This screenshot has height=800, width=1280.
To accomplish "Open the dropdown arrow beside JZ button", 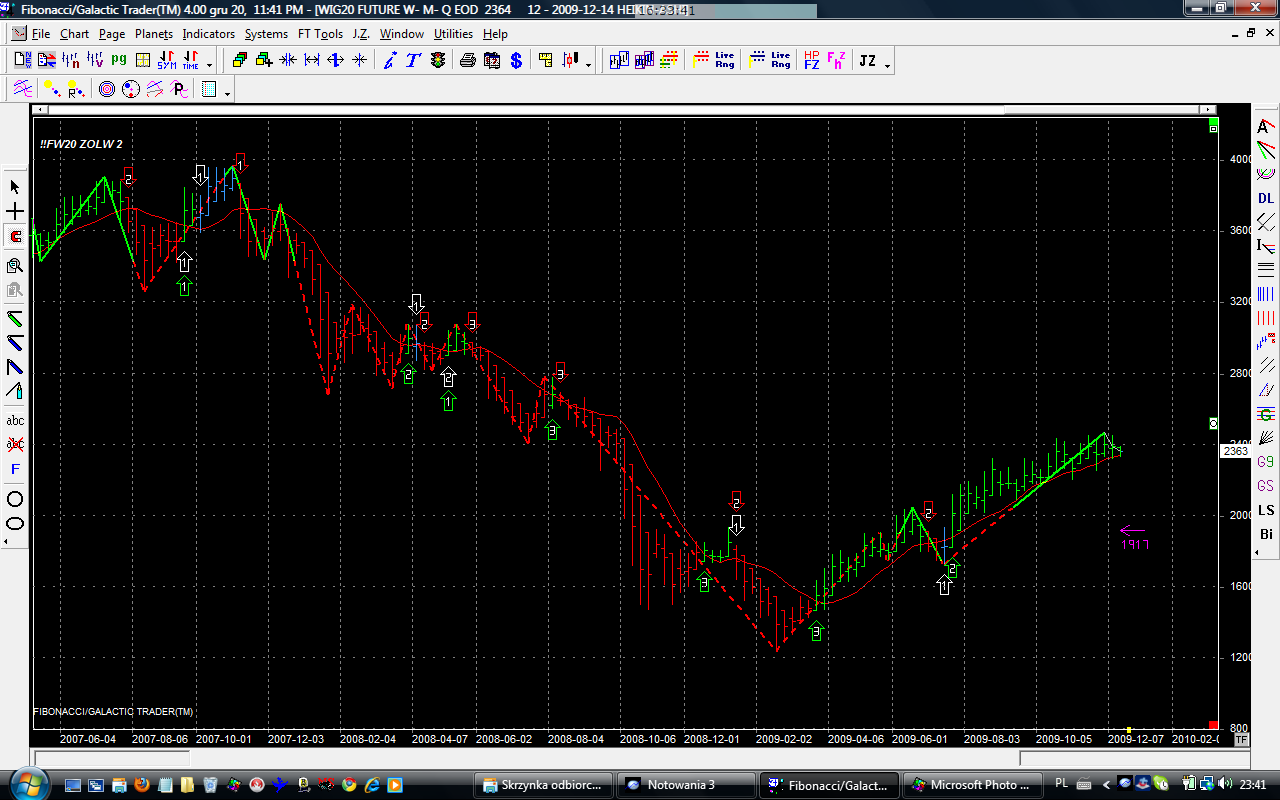I will click(887, 65).
